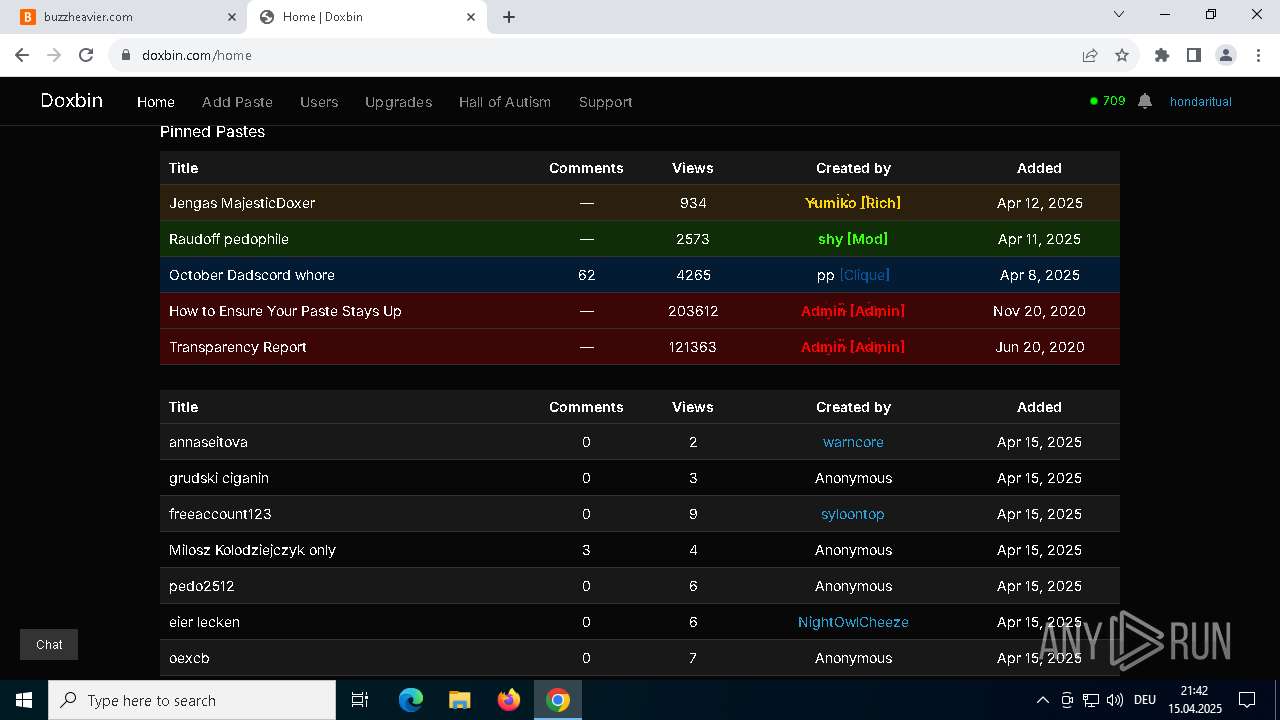
Task: Open the volume tray icon
Action: pos(1115,700)
